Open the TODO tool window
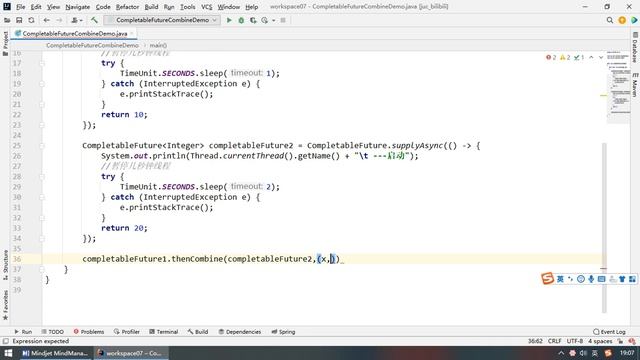 (x=52, y=332)
